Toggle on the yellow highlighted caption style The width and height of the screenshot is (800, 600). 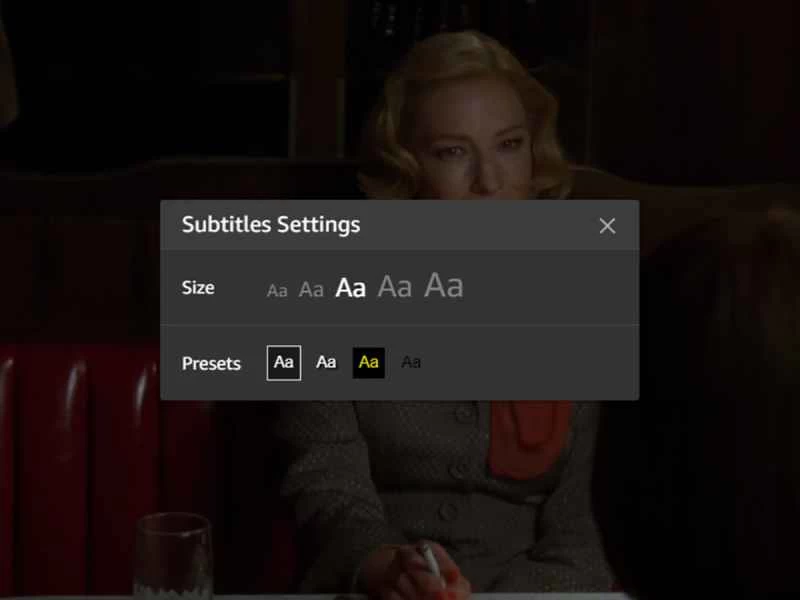coord(368,363)
